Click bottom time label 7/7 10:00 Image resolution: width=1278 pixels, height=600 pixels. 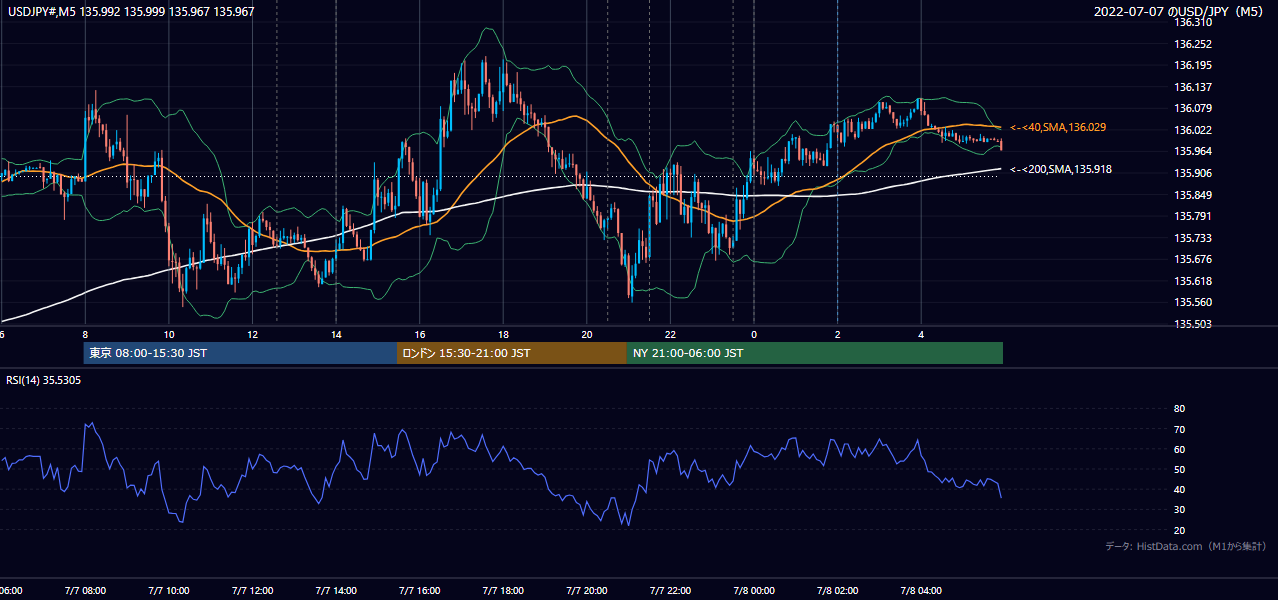[x=167, y=590]
